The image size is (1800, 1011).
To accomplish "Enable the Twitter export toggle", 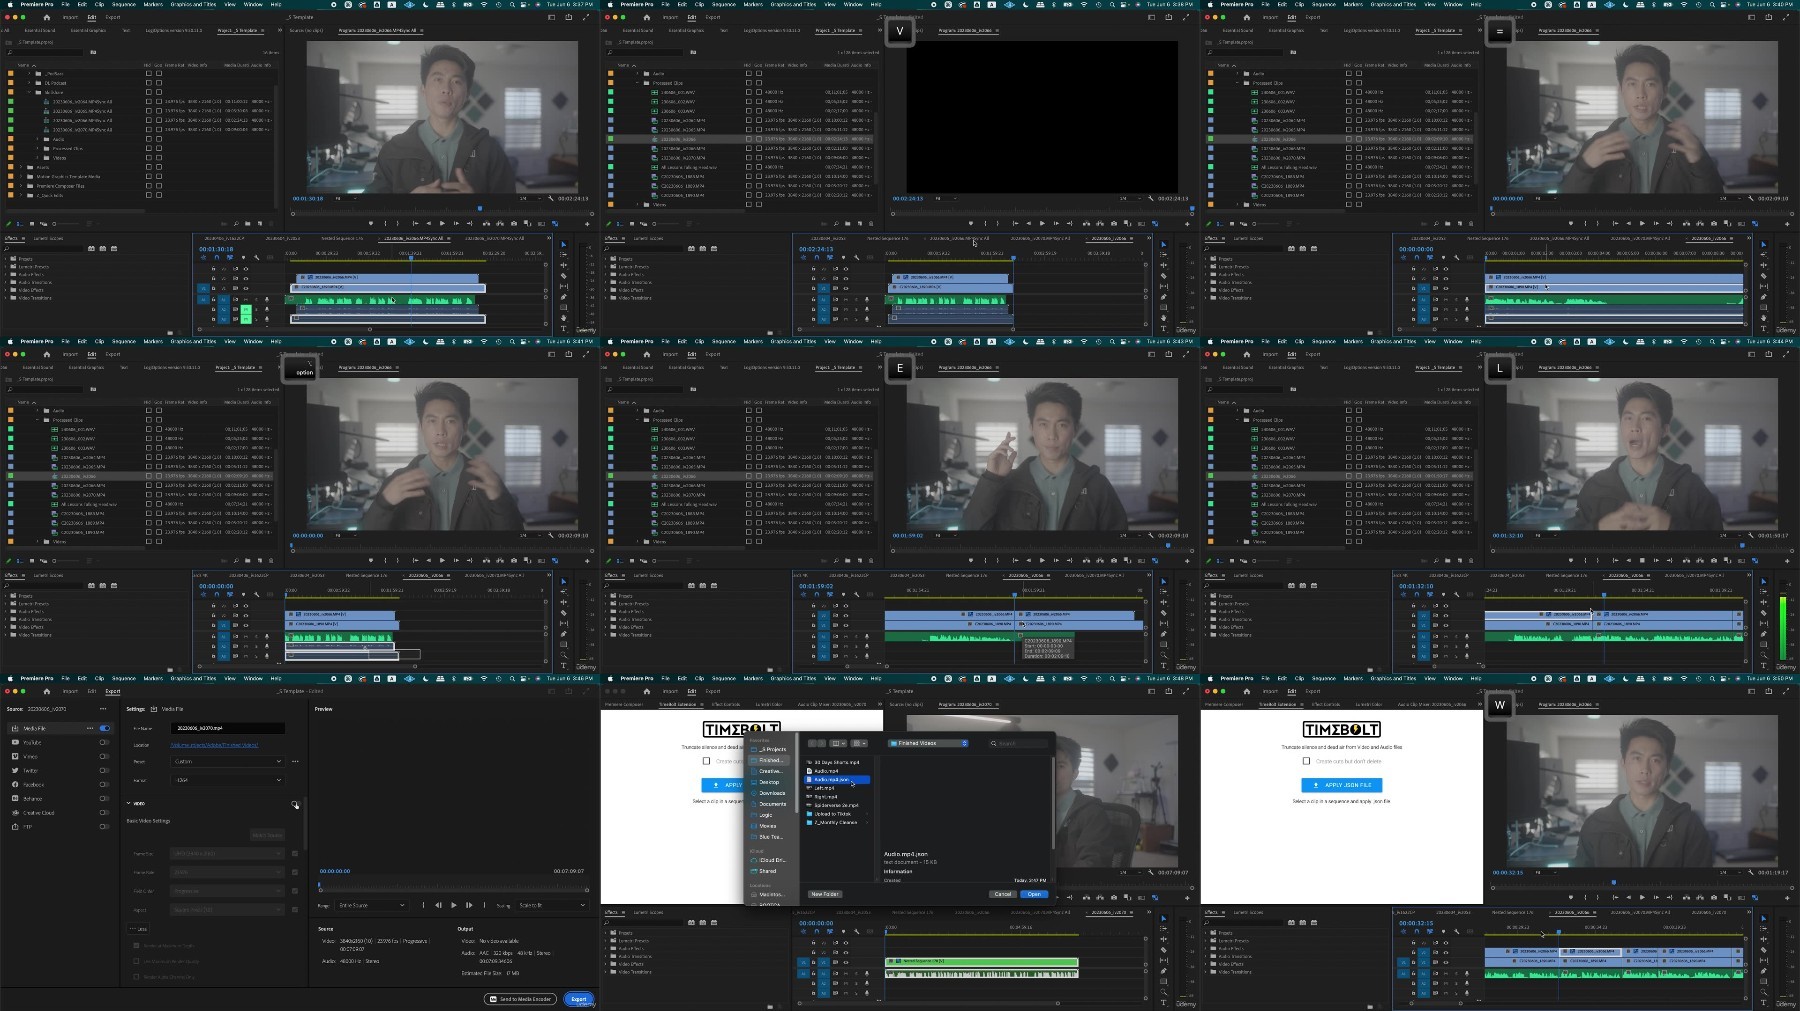I will [x=104, y=770].
